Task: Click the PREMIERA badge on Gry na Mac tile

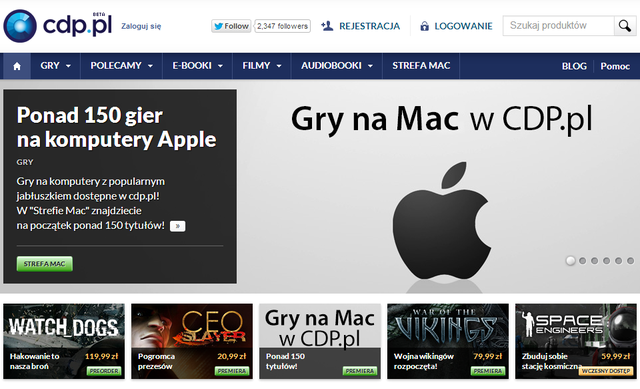Action: 360,371
